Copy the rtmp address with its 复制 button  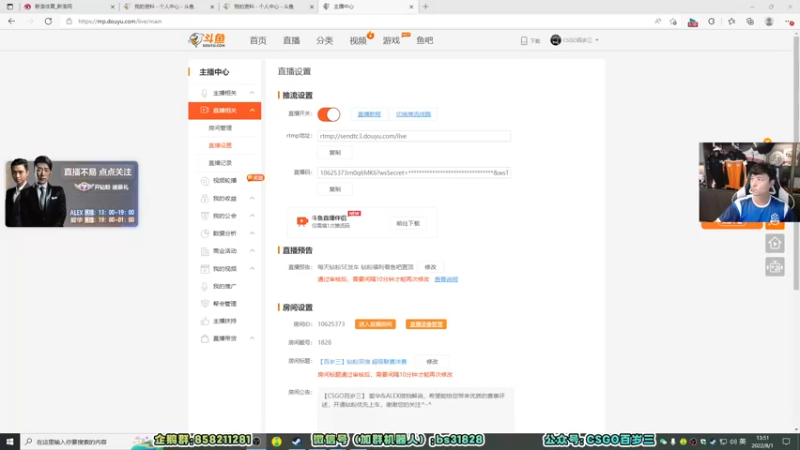(x=335, y=153)
